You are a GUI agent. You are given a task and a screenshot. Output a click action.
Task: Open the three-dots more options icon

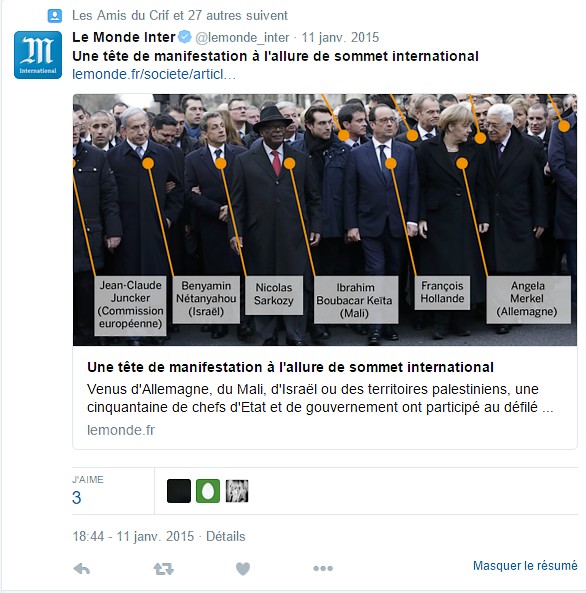(x=323, y=568)
